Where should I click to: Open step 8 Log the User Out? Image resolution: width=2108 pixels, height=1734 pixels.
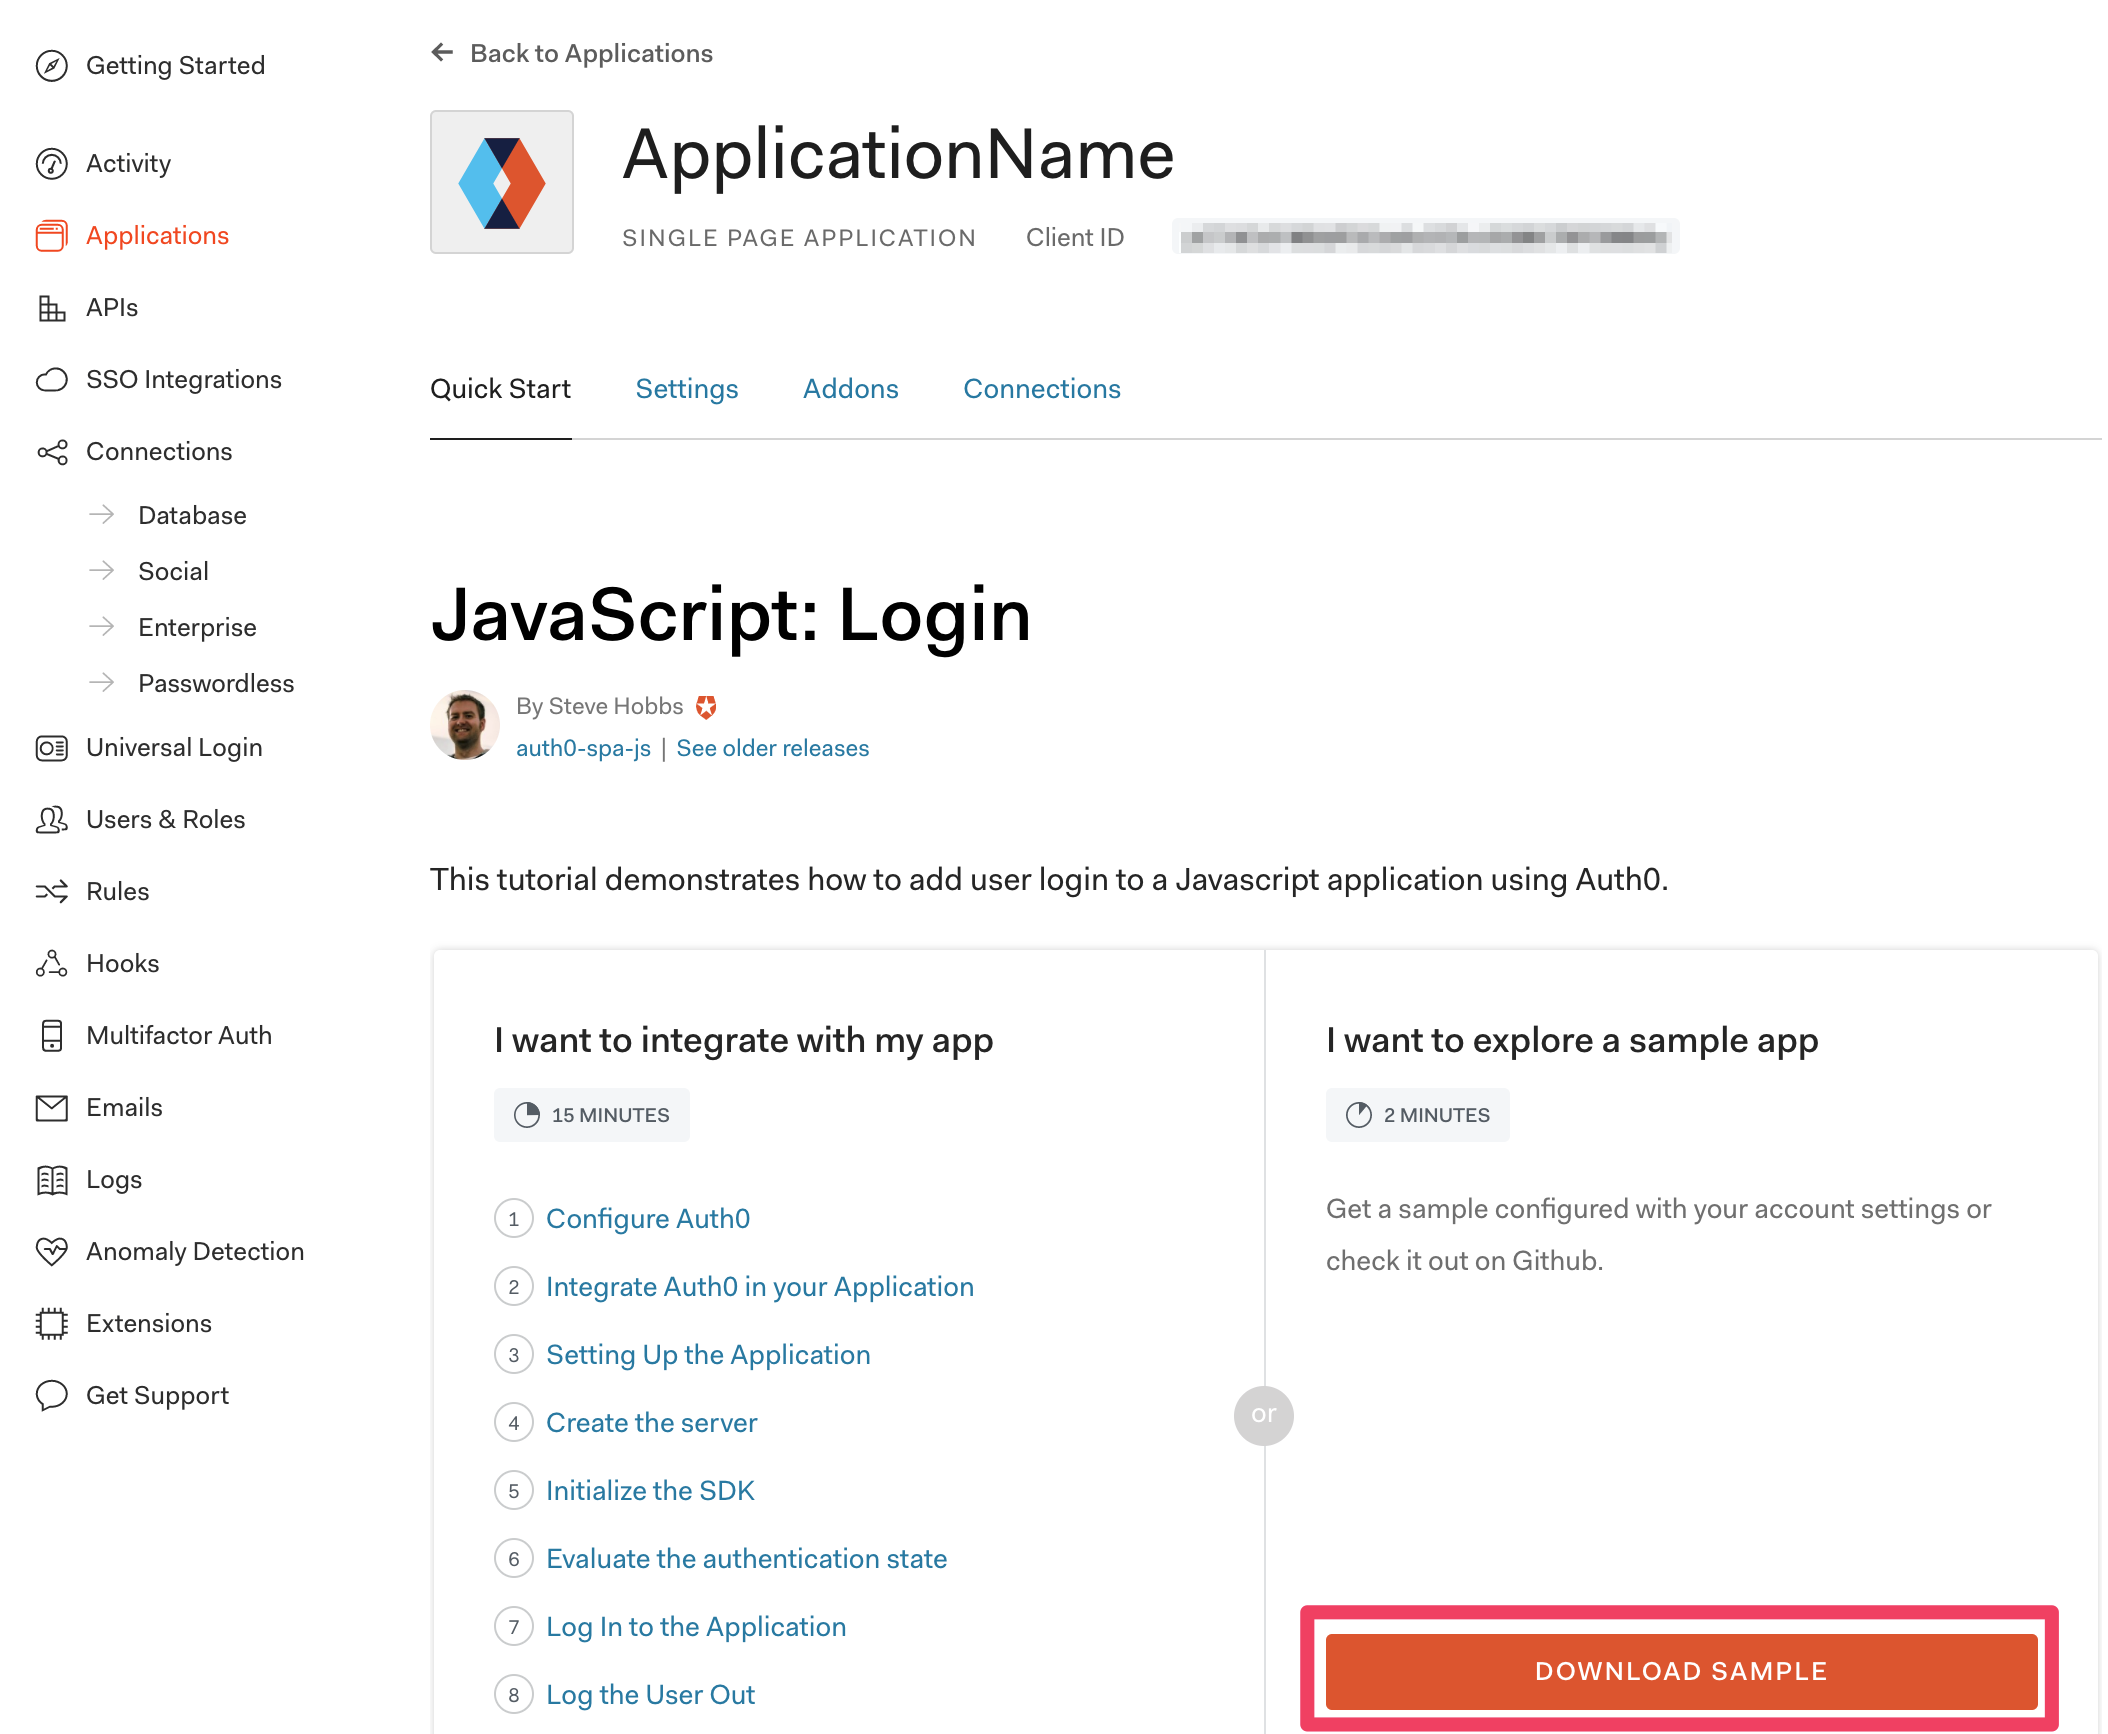click(x=650, y=1695)
